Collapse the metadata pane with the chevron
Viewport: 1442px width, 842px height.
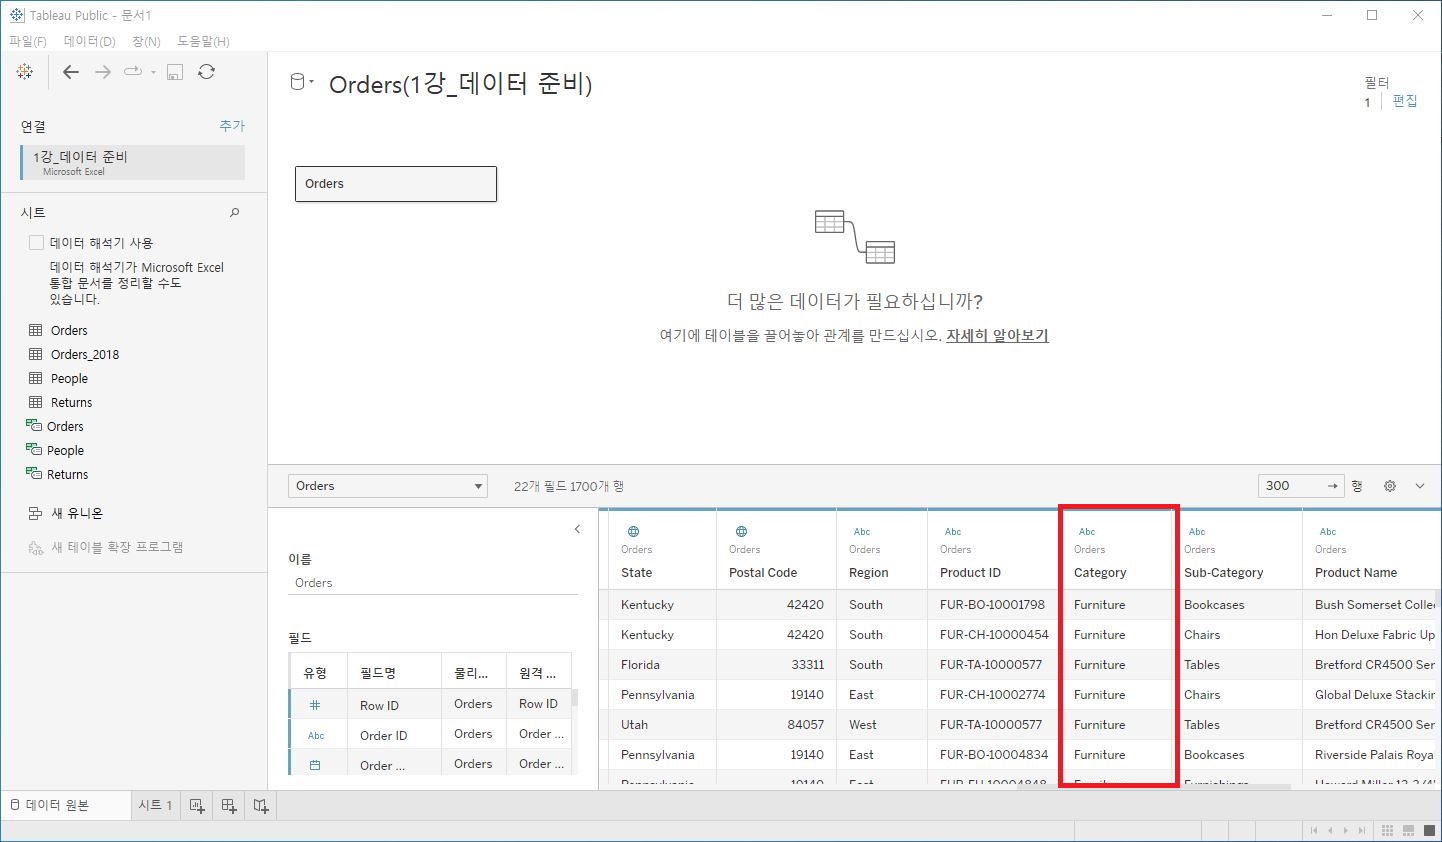pyautogui.click(x=577, y=529)
